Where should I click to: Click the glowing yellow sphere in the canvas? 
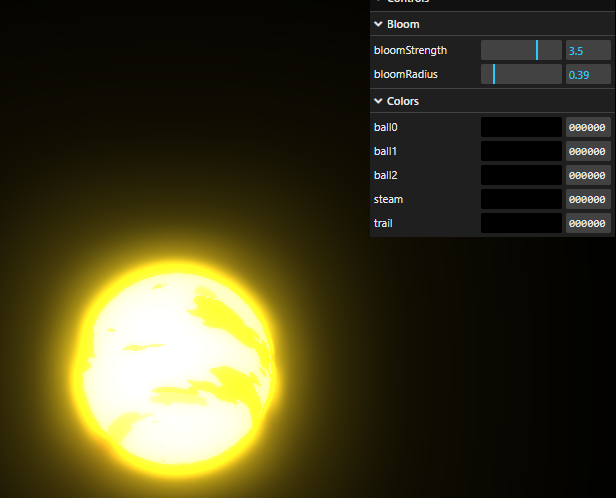(x=176, y=365)
